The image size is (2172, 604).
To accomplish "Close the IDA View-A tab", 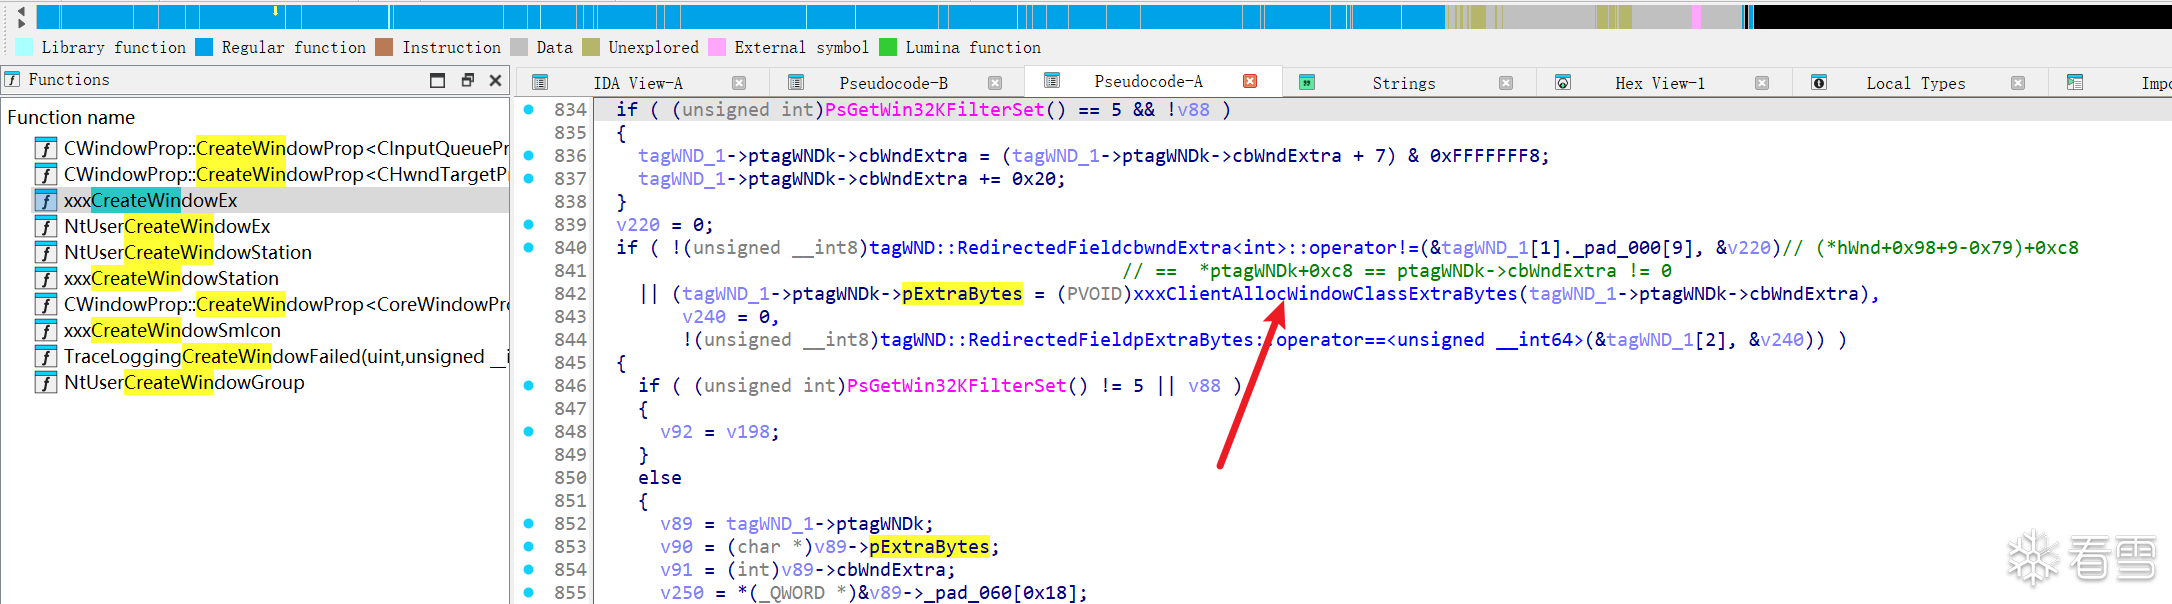I will tap(739, 83).
